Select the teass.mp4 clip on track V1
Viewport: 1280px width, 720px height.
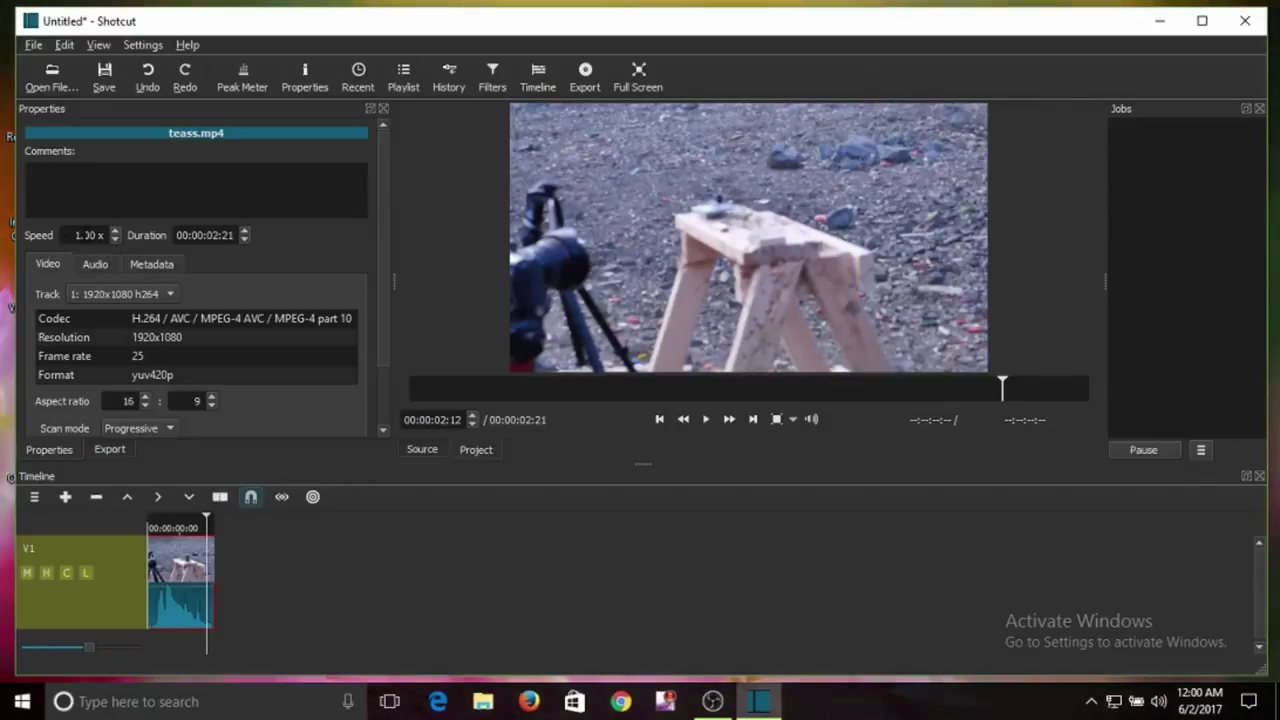tap(180, 581)
